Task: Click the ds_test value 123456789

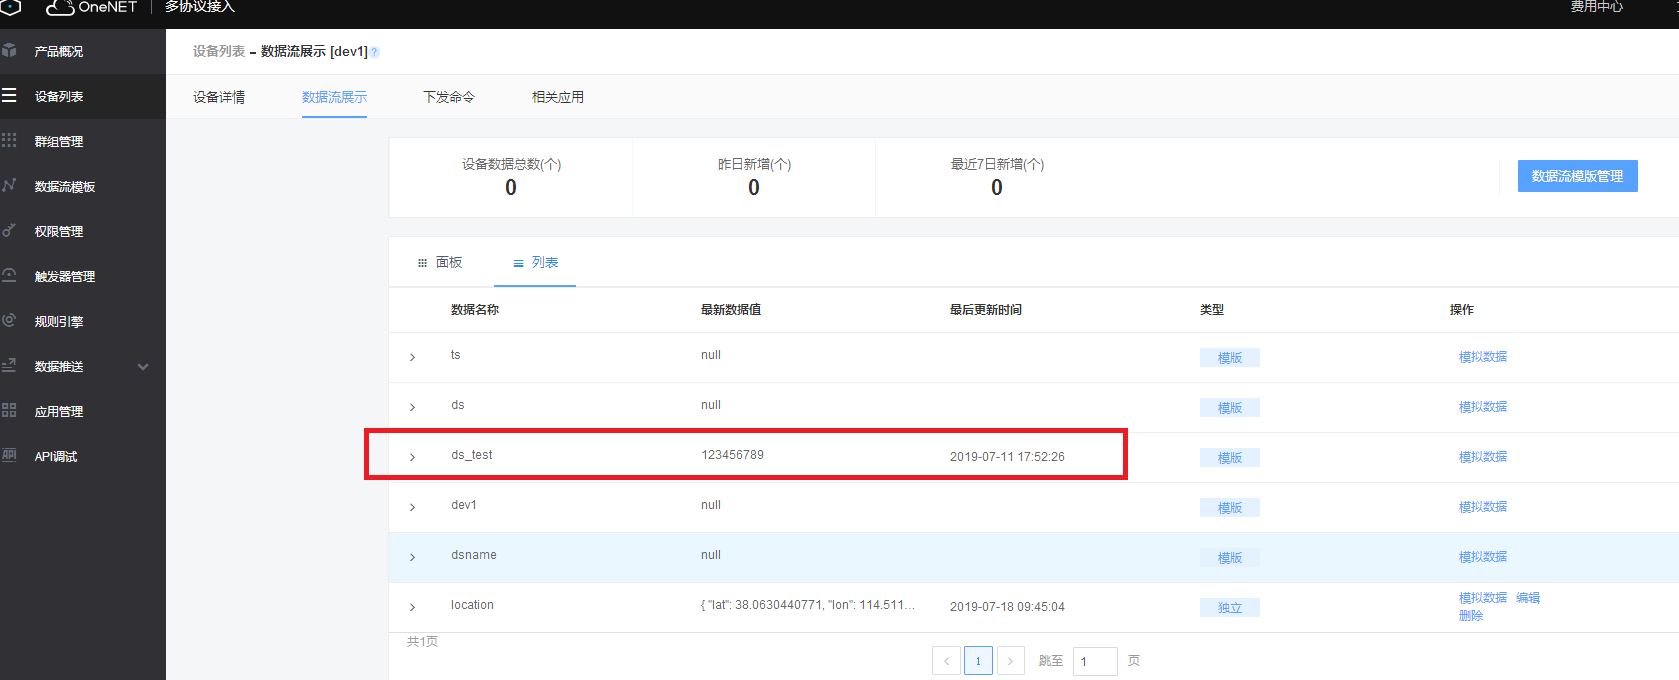Action: [732, 455]
